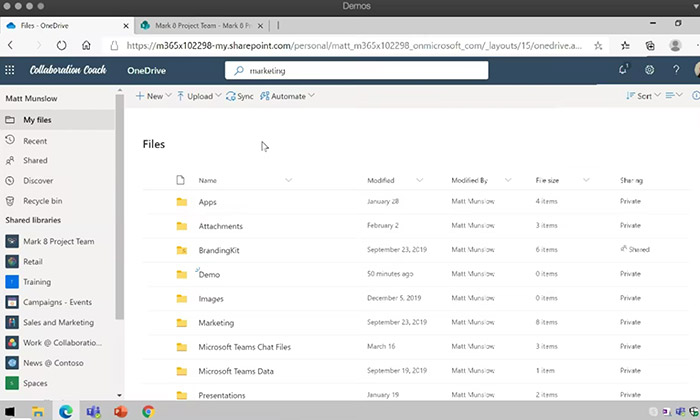Open the settings gear in OneDrive header

pos(650,70)
